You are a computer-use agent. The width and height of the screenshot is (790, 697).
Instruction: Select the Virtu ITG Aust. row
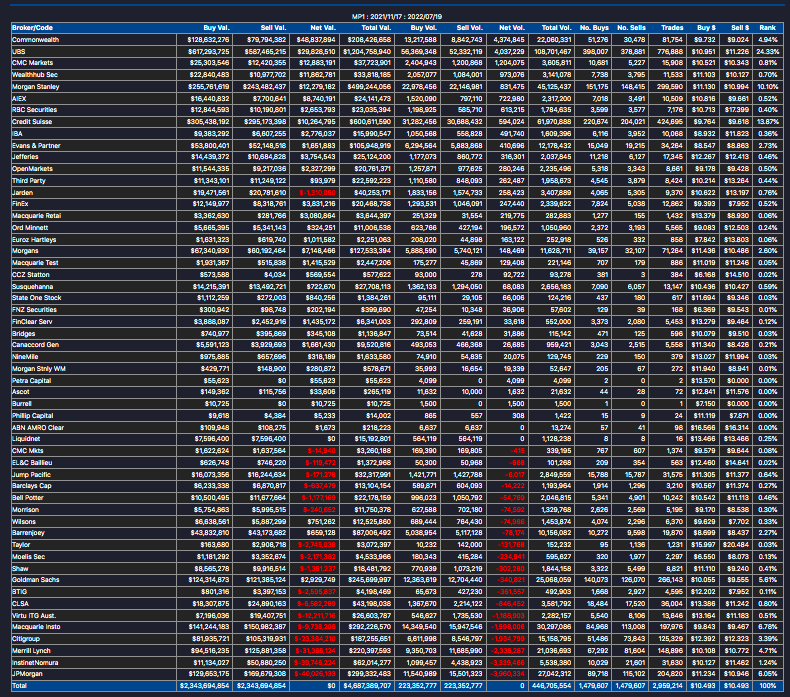pyautogui.click(x=397, y=616)
